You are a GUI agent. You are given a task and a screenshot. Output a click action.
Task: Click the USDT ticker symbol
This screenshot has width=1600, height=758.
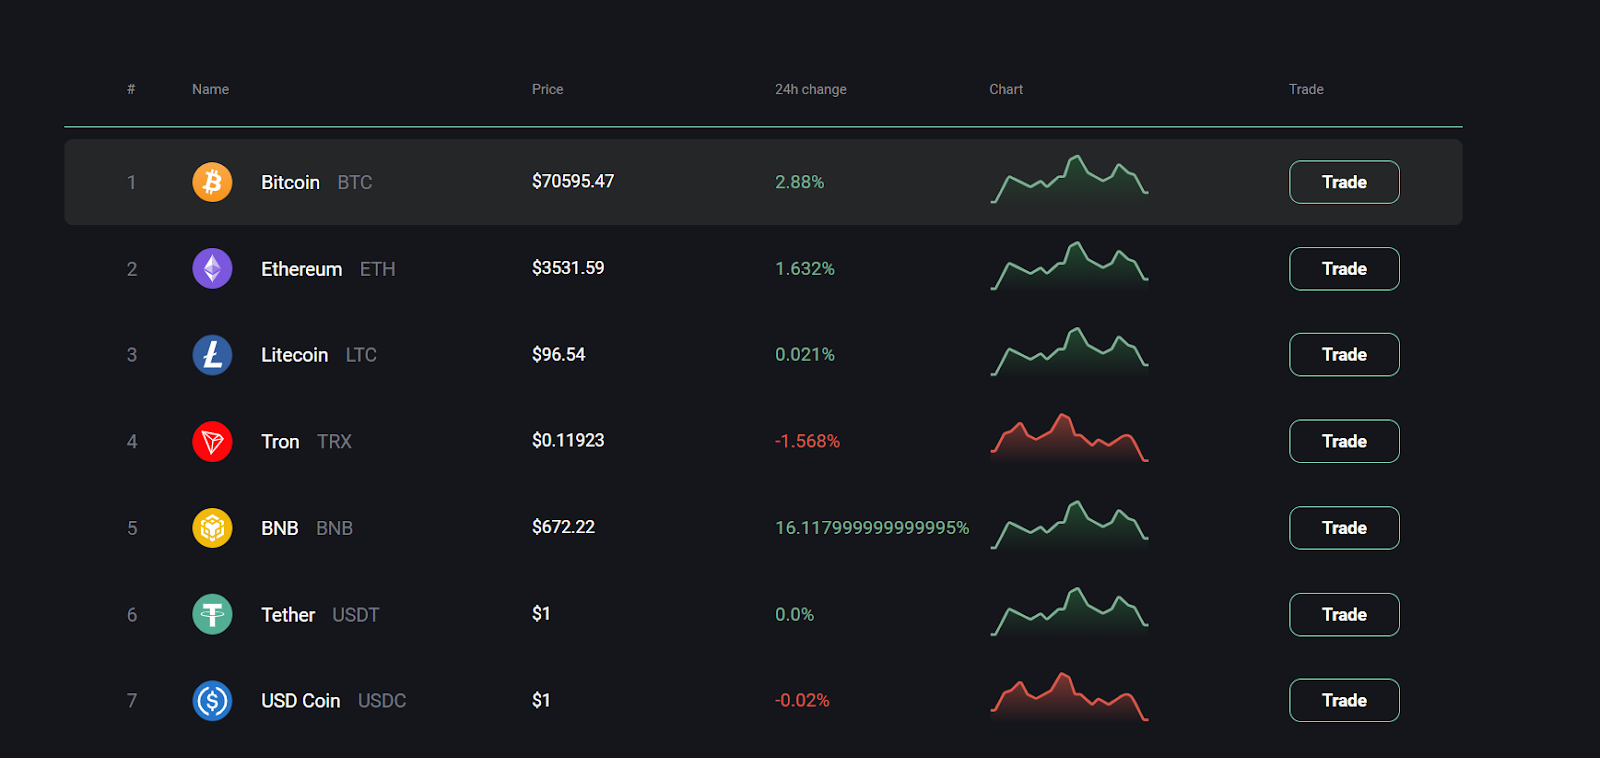355,614
